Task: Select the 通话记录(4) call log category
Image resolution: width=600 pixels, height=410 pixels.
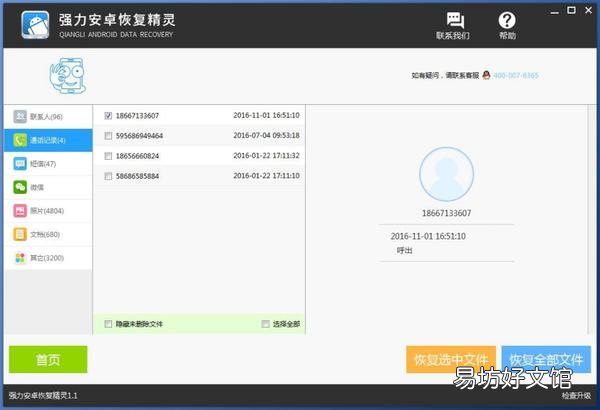Action: [x=48, y=140]
